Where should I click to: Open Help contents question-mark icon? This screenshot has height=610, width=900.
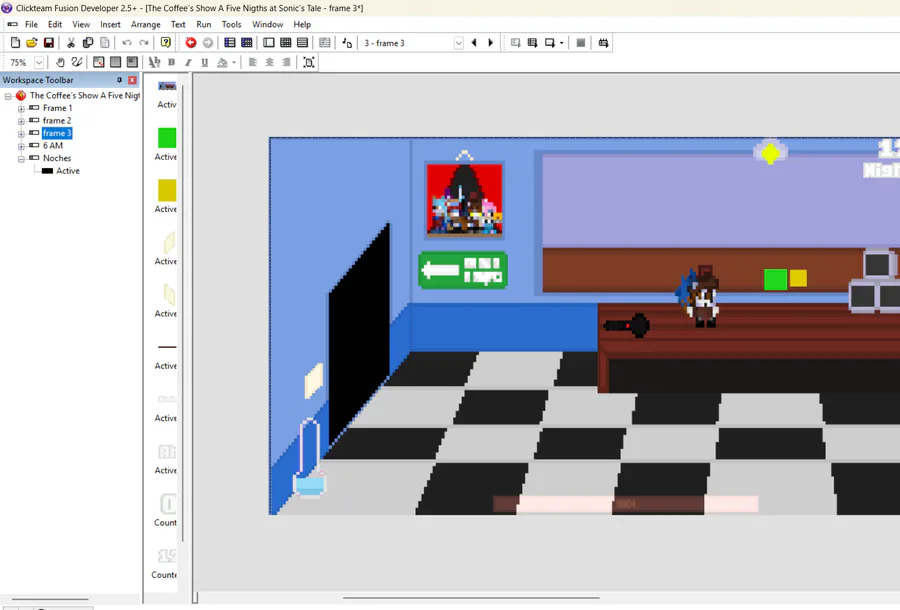[x=166, y=42]
